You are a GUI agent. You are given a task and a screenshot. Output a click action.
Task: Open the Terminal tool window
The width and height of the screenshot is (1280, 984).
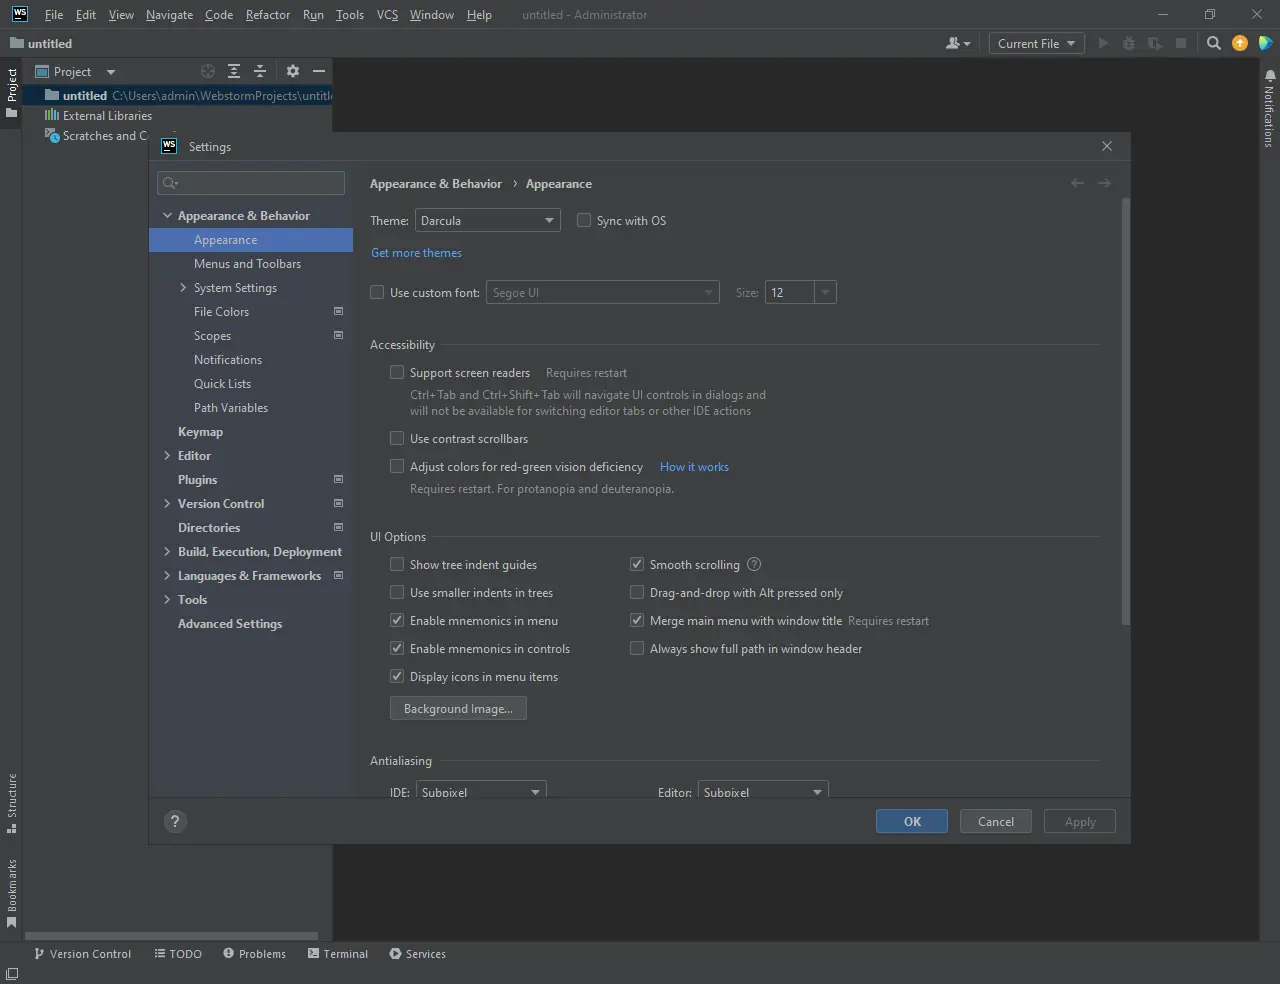pos(338,954)
